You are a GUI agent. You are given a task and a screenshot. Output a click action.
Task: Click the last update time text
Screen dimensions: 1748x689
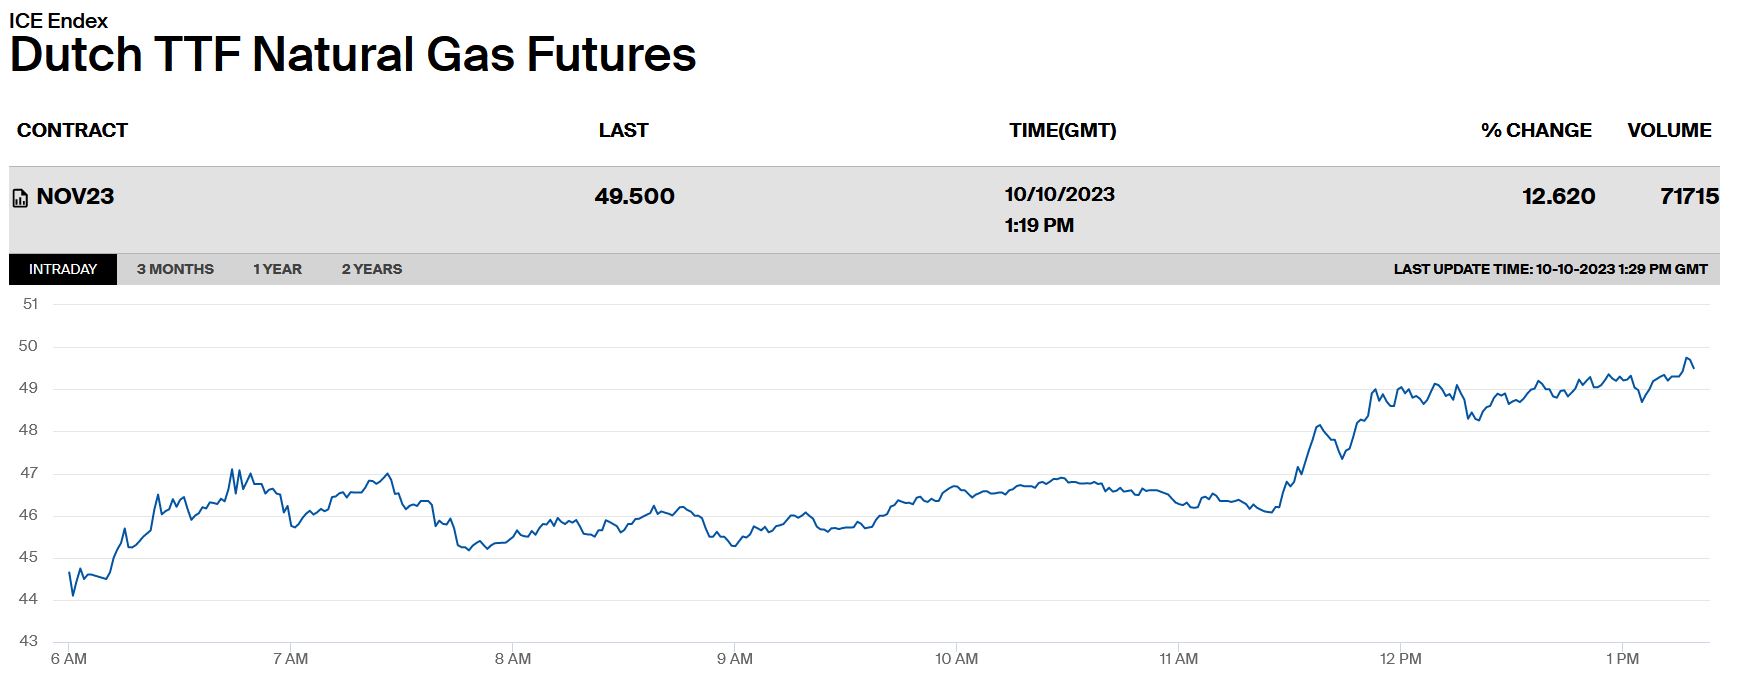(x=1550, y=269)
